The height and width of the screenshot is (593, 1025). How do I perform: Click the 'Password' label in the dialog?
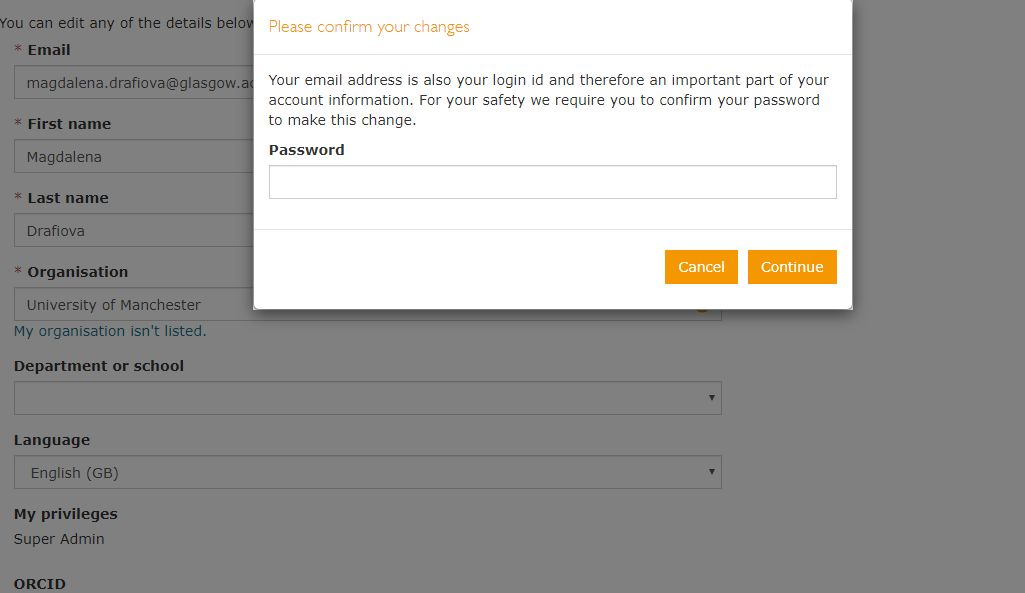307,150
